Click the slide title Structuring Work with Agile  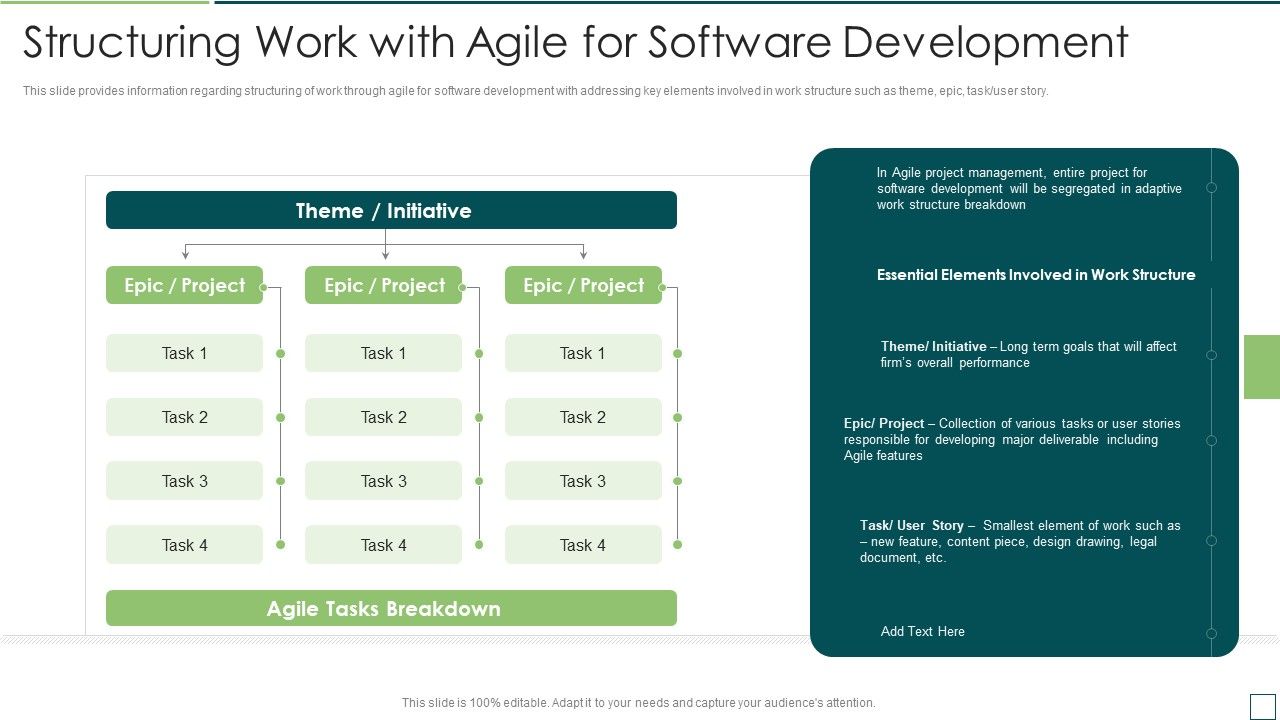tap(575, 43)
